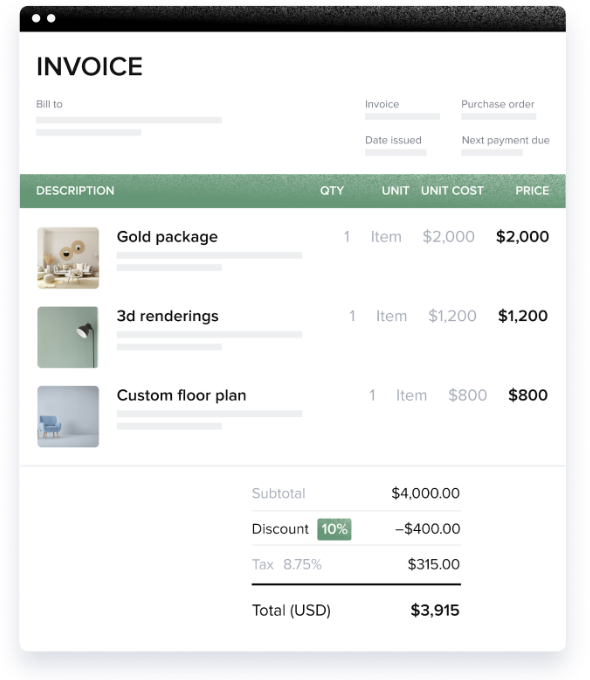Click the Purchase order field

tap(498, 116)
